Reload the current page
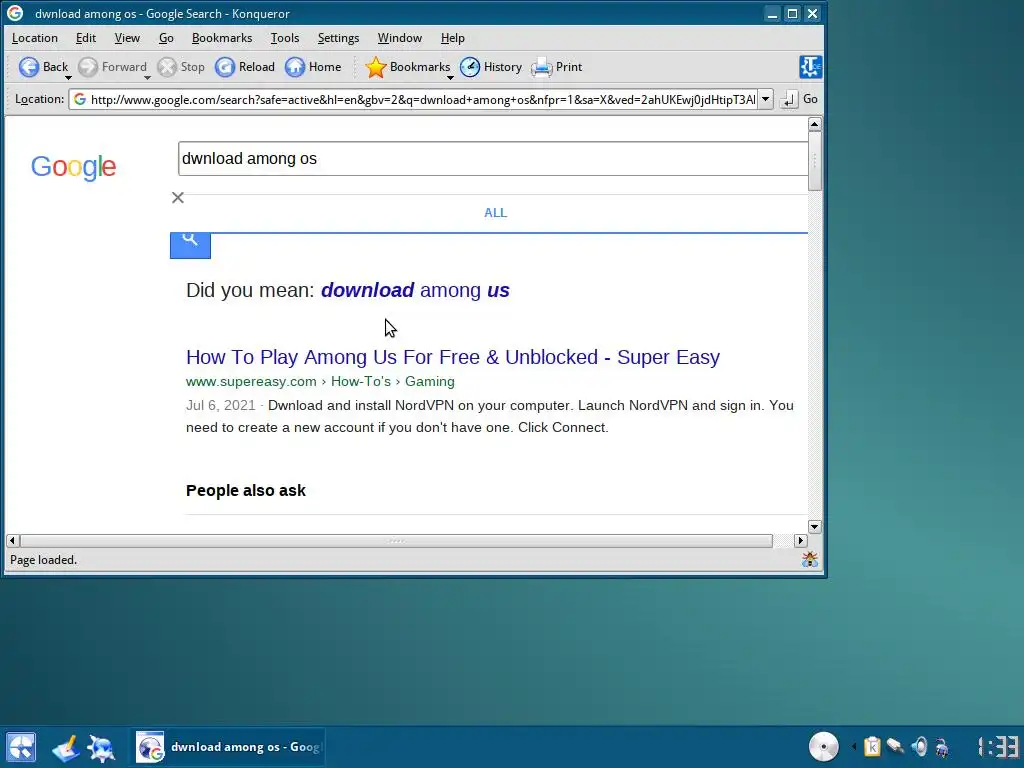The width and height of the screenshot is (1024, 768). point(245,67)
